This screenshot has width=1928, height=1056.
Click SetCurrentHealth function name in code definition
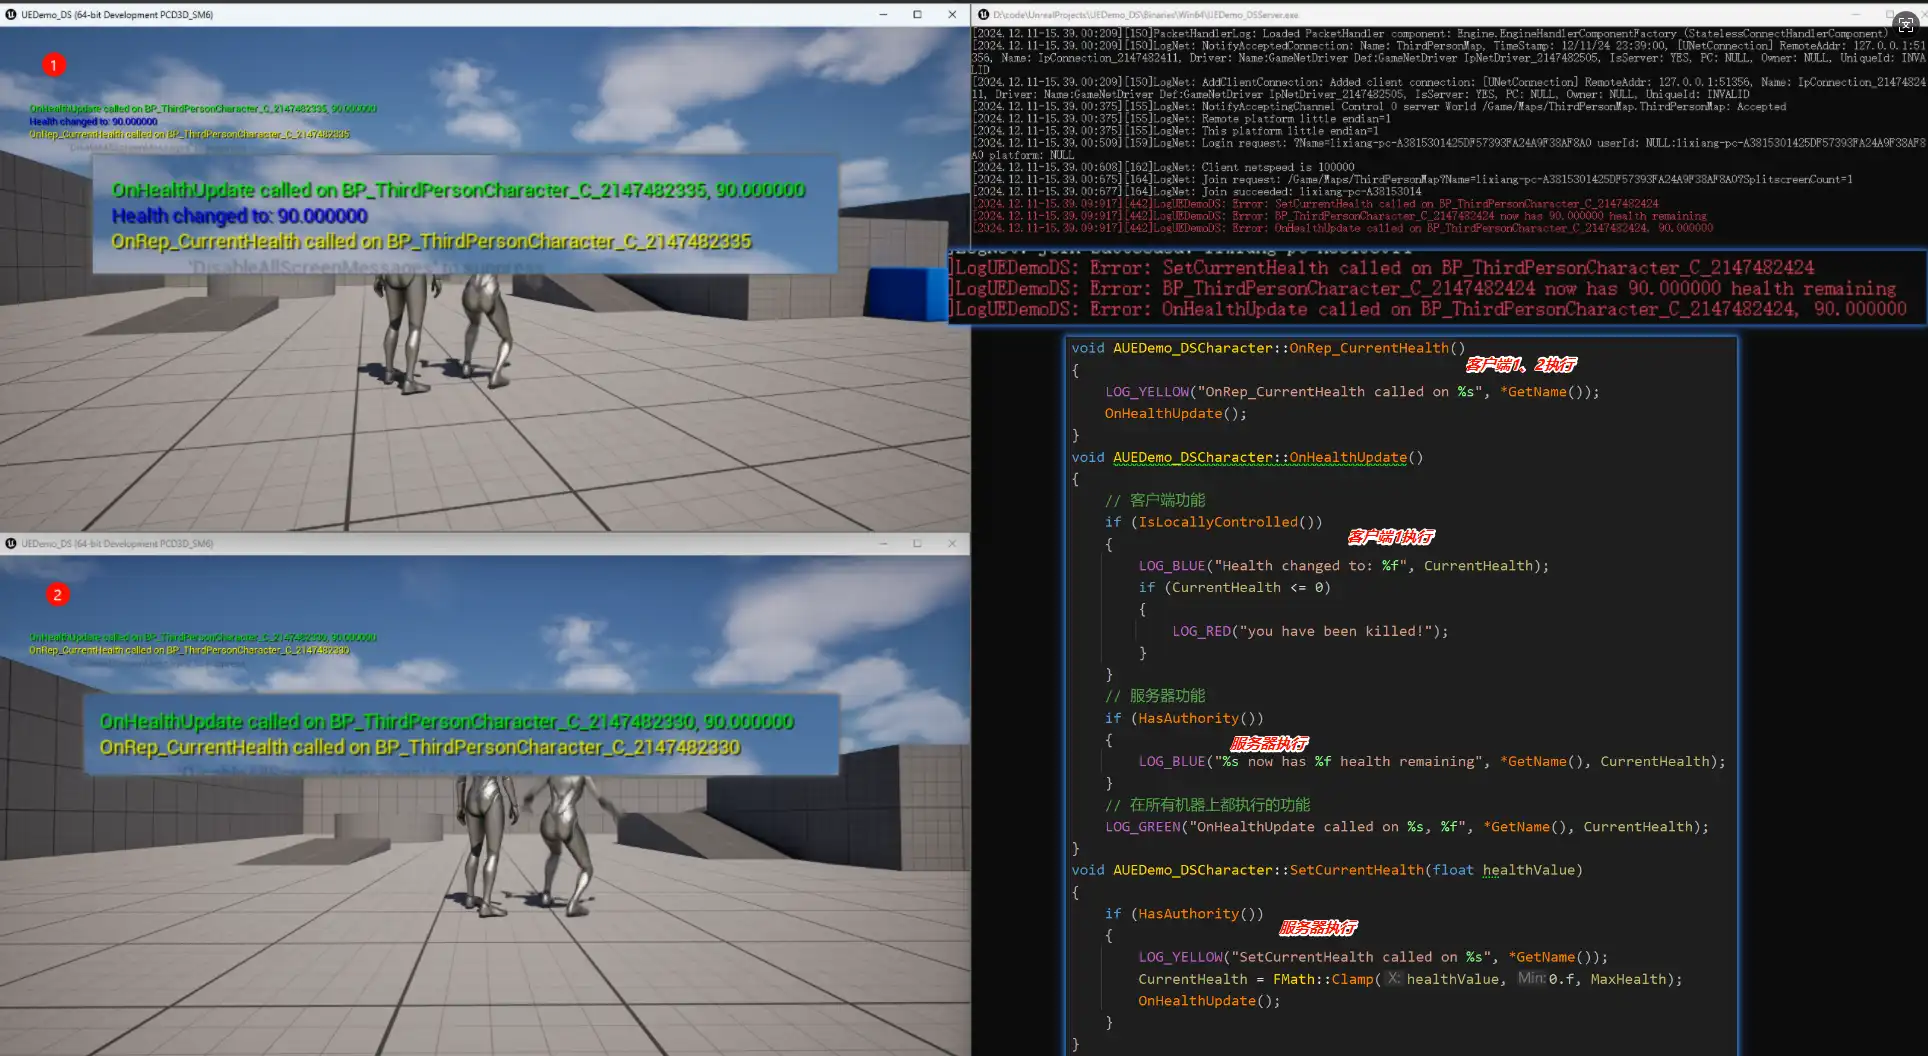[1356, 870]
